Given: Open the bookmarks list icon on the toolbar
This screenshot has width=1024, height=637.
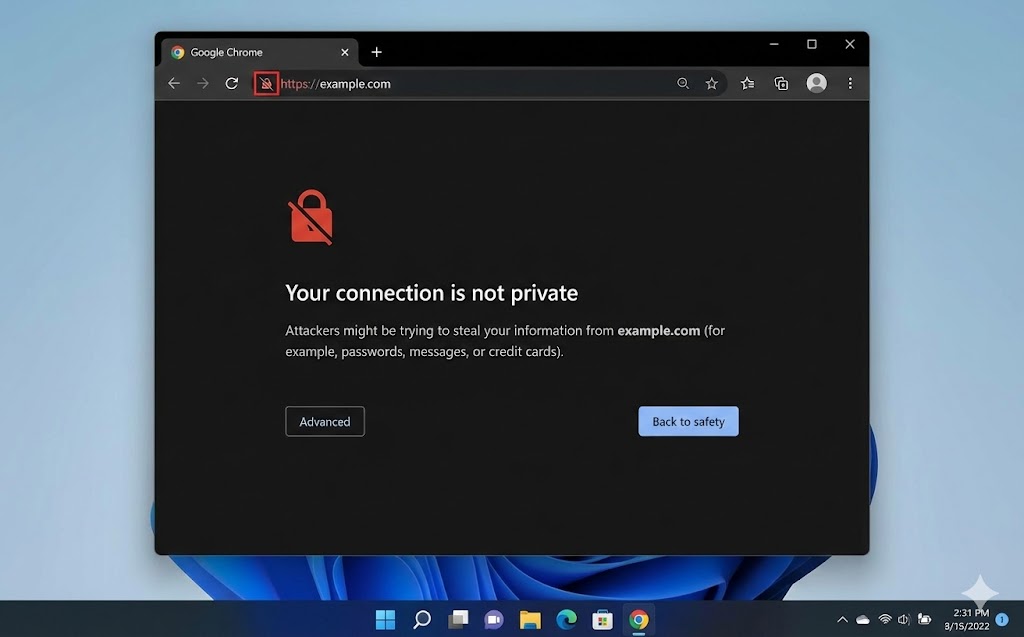Looking at the screenshot, I should pyautogui.click(x=747, y=84).
